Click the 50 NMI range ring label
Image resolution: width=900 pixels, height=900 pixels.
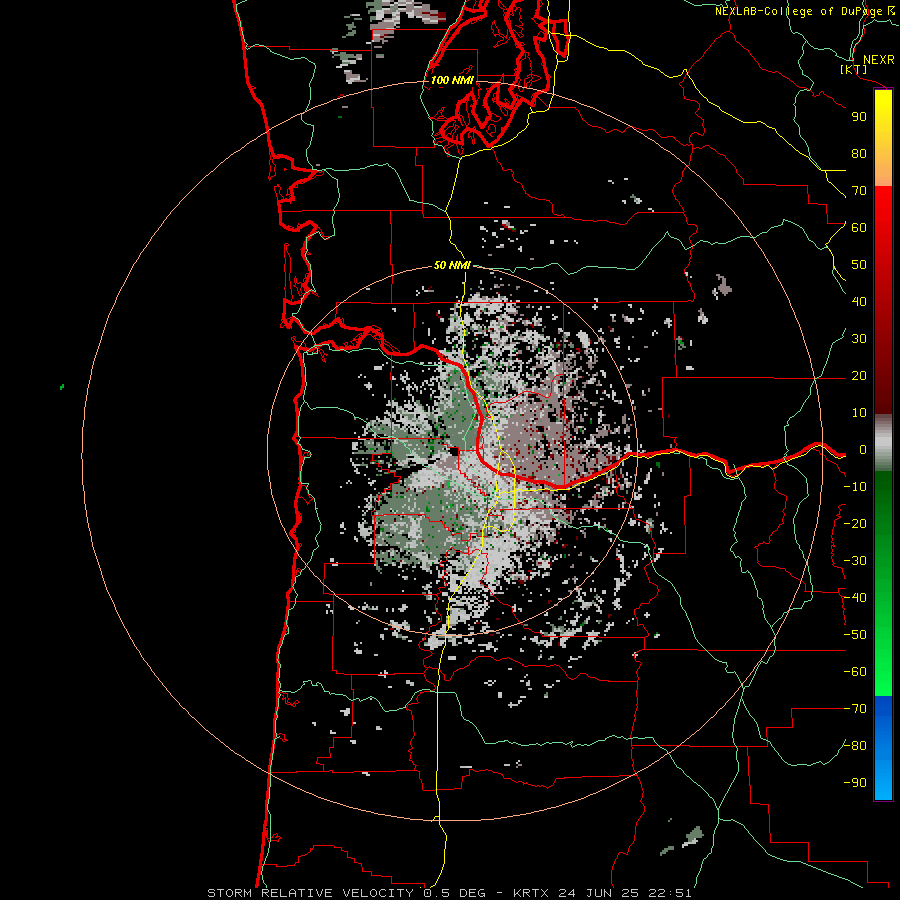pos(452,265)
